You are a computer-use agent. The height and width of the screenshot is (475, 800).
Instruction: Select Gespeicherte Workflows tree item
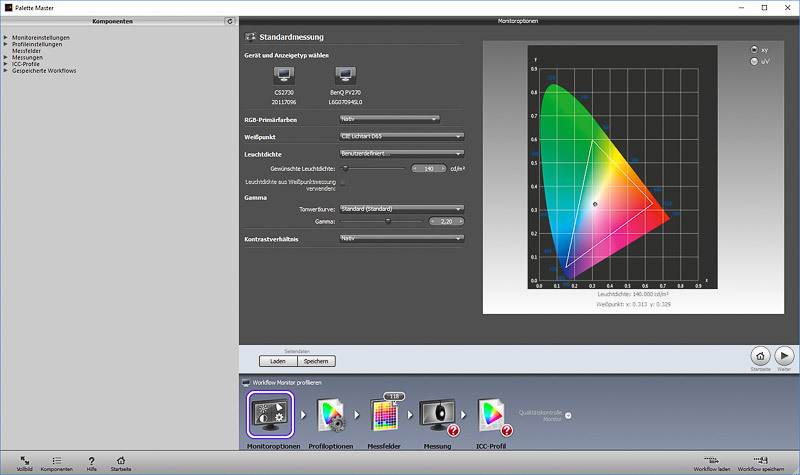point(44,71)
